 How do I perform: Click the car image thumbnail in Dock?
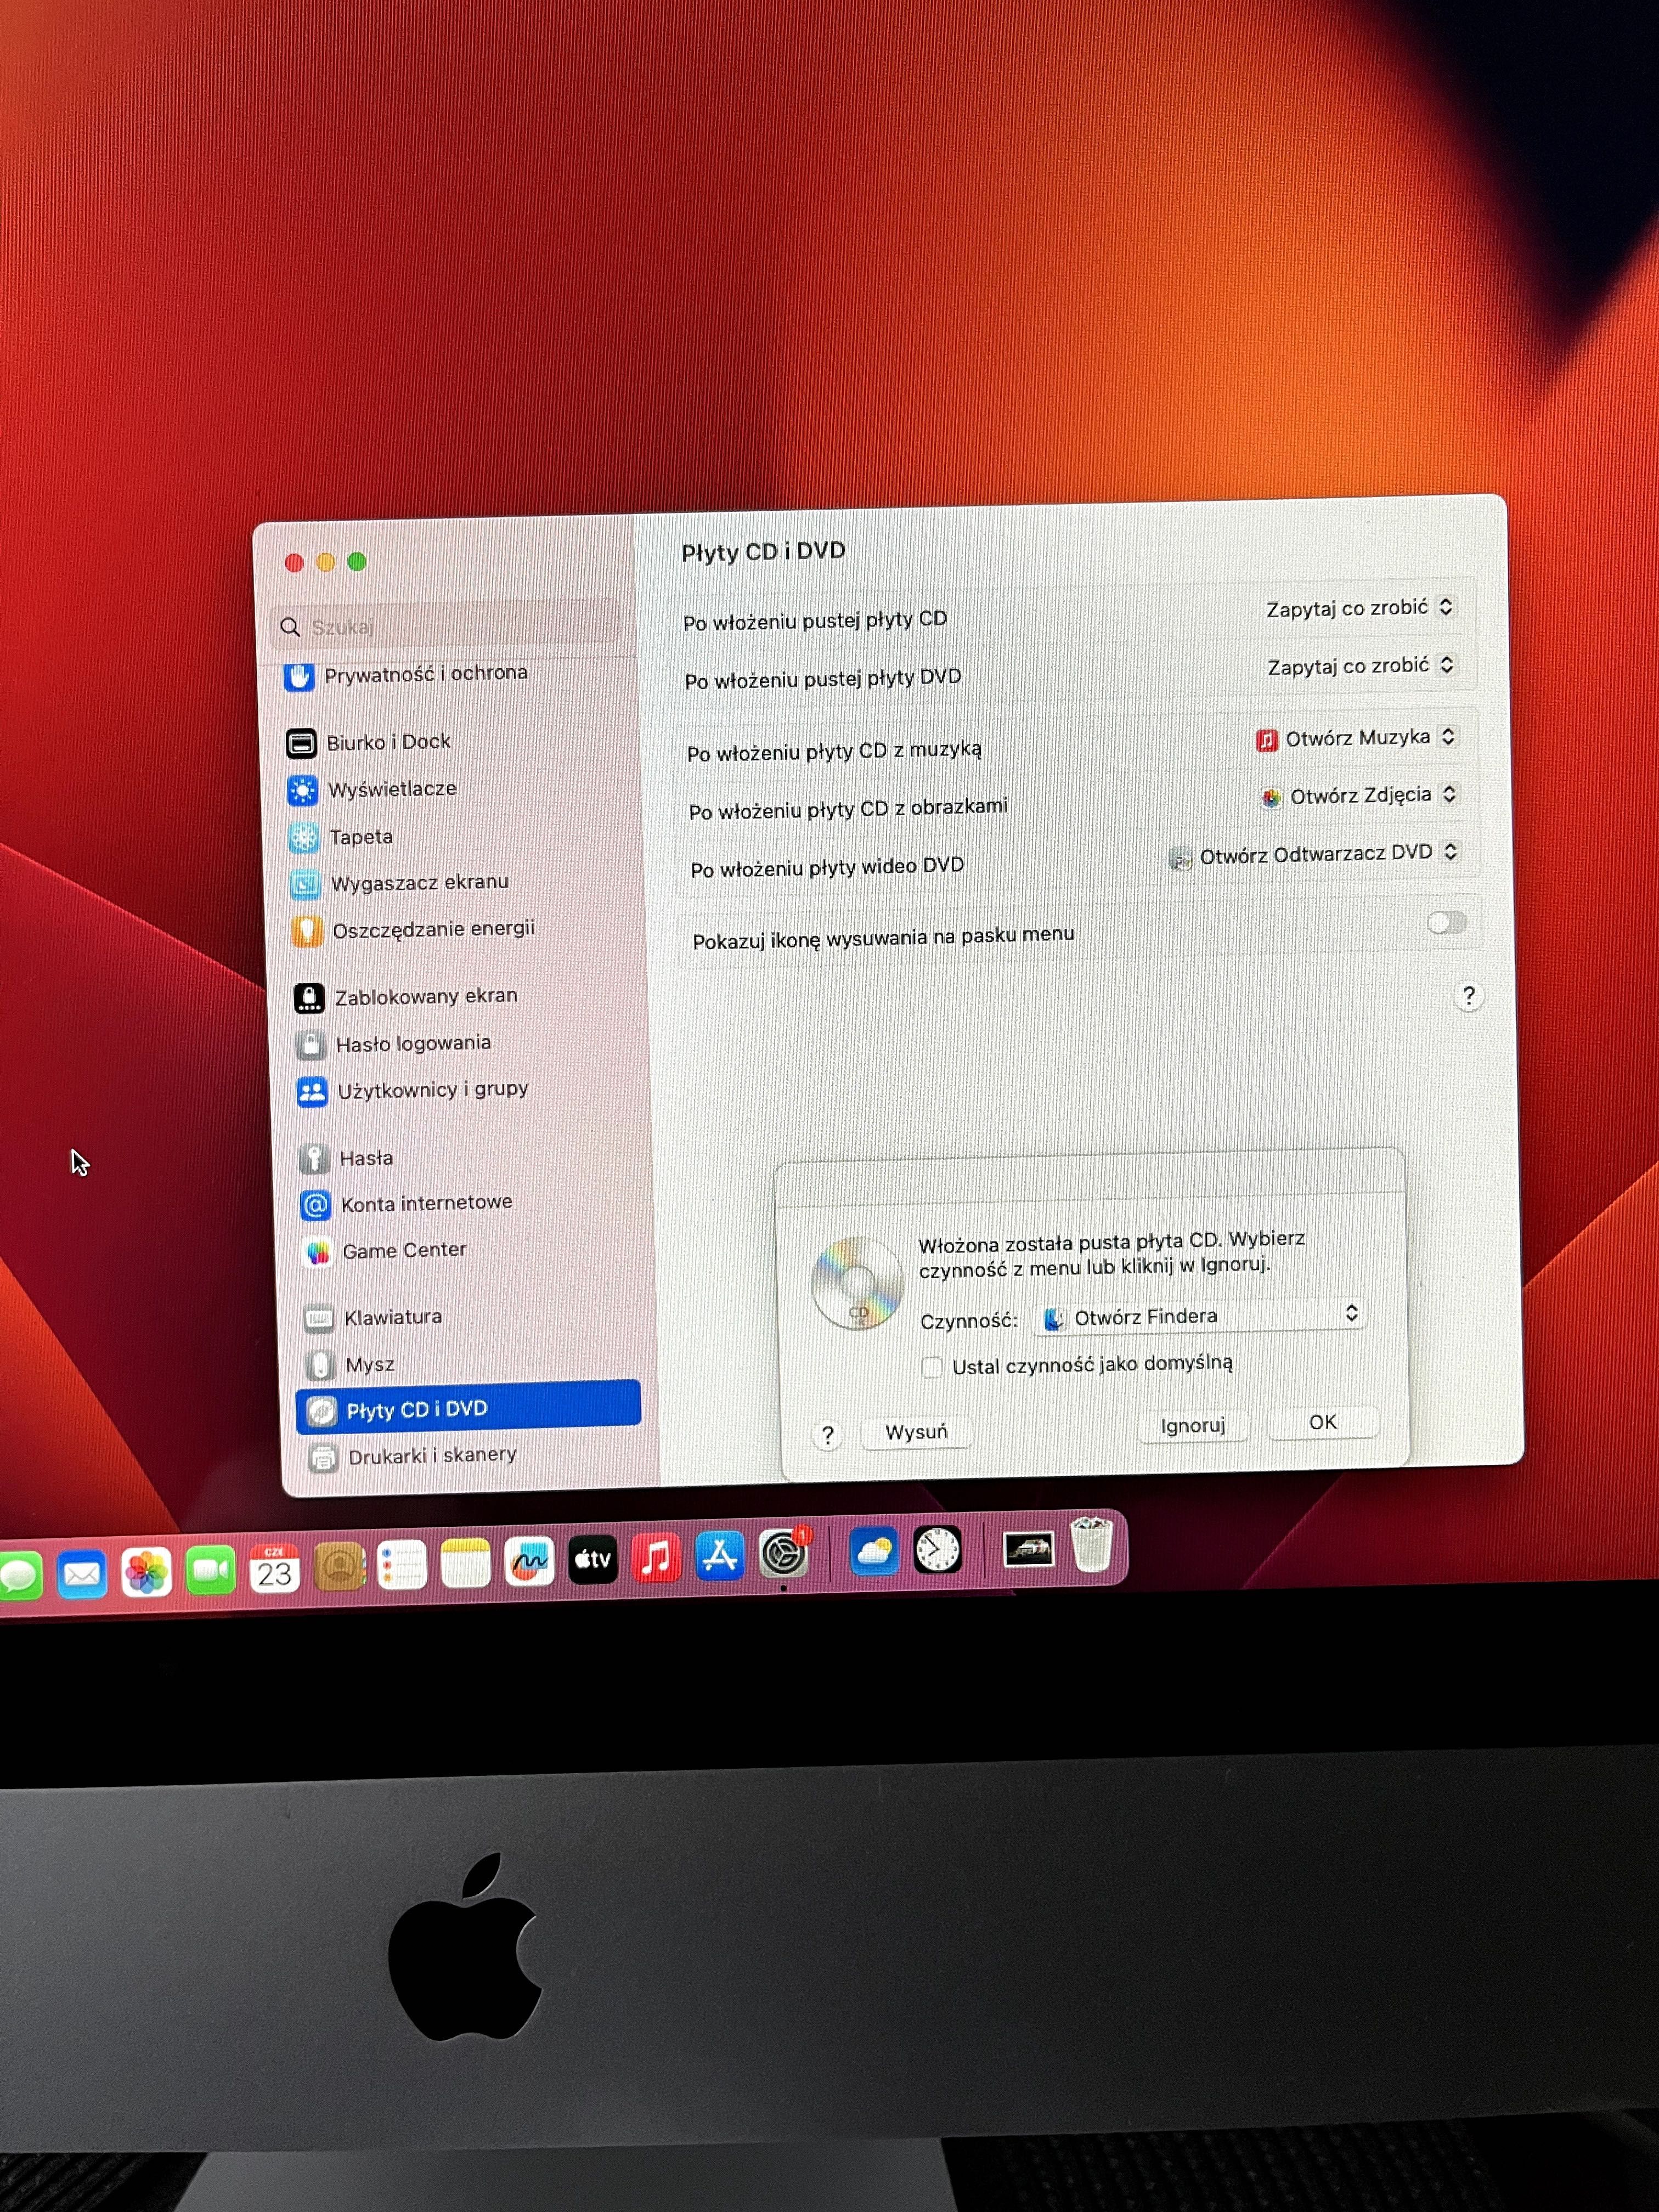[x=1028, y=1548]
